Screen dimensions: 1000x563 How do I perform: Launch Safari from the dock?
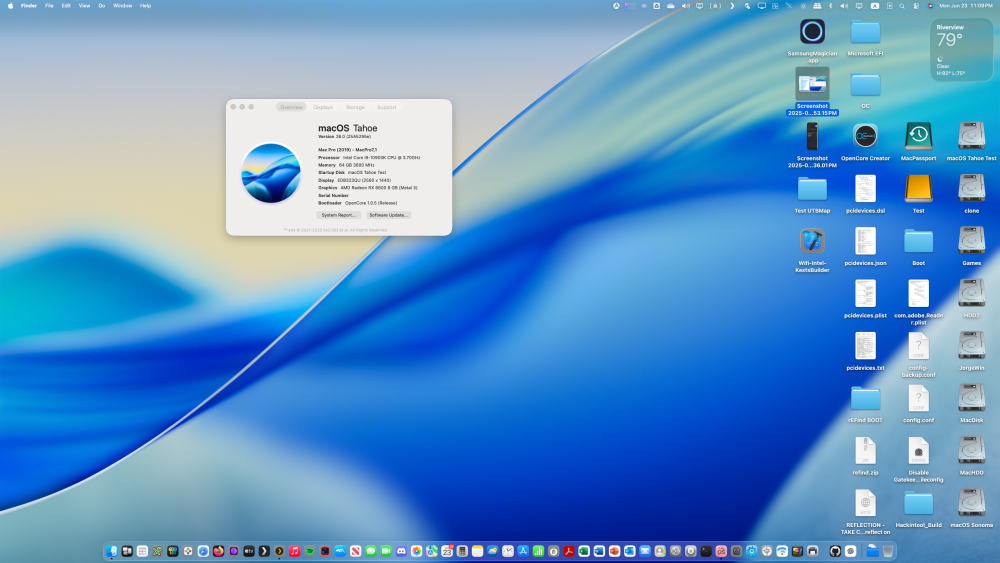[203, 551]
